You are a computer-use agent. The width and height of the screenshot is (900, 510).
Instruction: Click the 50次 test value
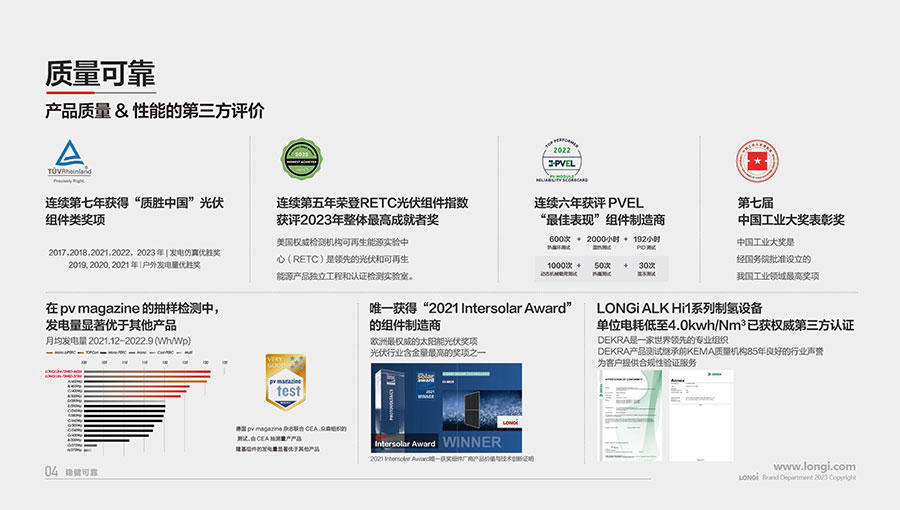(x=602, y=266)
